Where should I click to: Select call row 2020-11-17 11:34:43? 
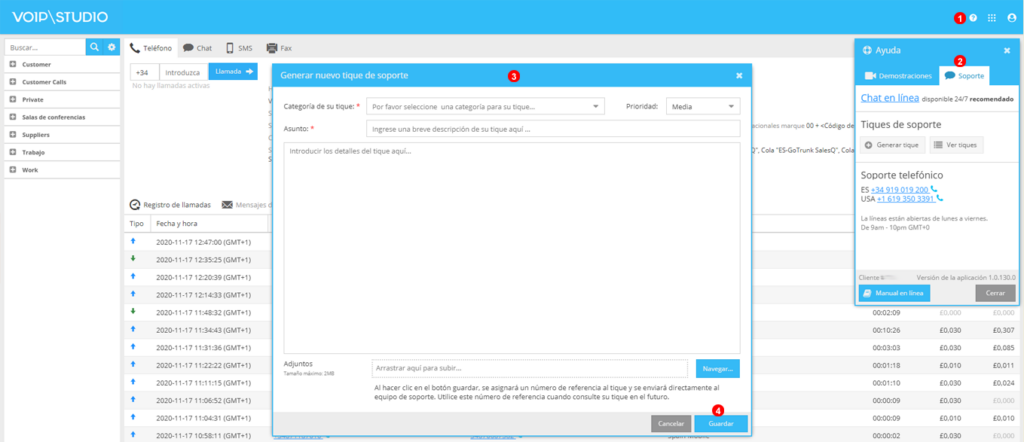(202, 330)
